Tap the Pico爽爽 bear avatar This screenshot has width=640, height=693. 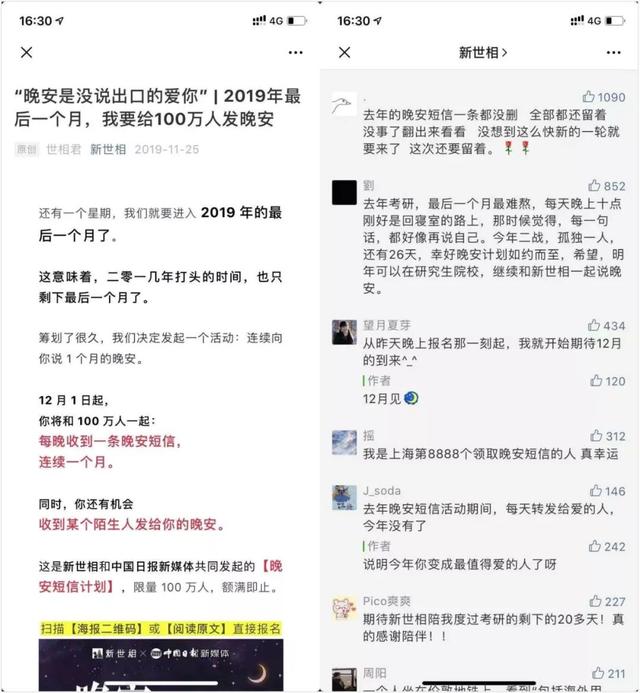tap(344, 608)
